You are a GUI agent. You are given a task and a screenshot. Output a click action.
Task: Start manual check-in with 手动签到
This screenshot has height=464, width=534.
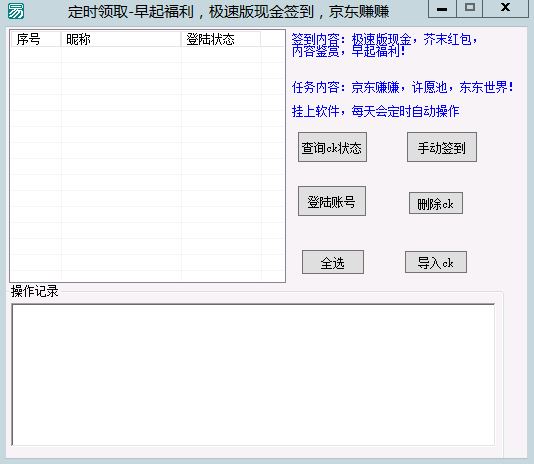442,147
